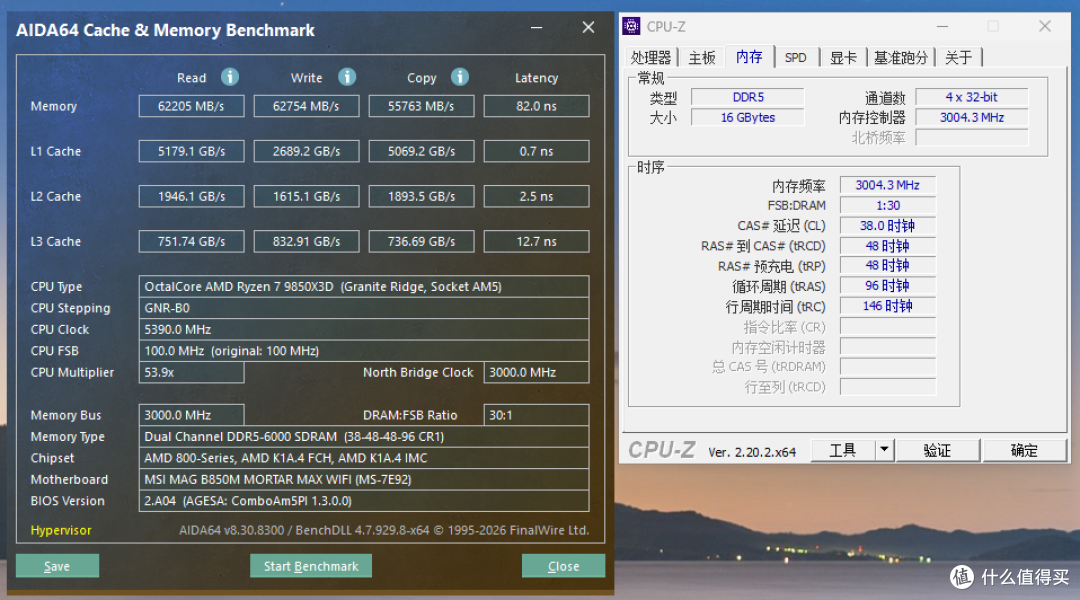Open the CPU-Z tools dropdown arrow
The width and height of the screenshot is (1080, 600).
tap(884, 451)
